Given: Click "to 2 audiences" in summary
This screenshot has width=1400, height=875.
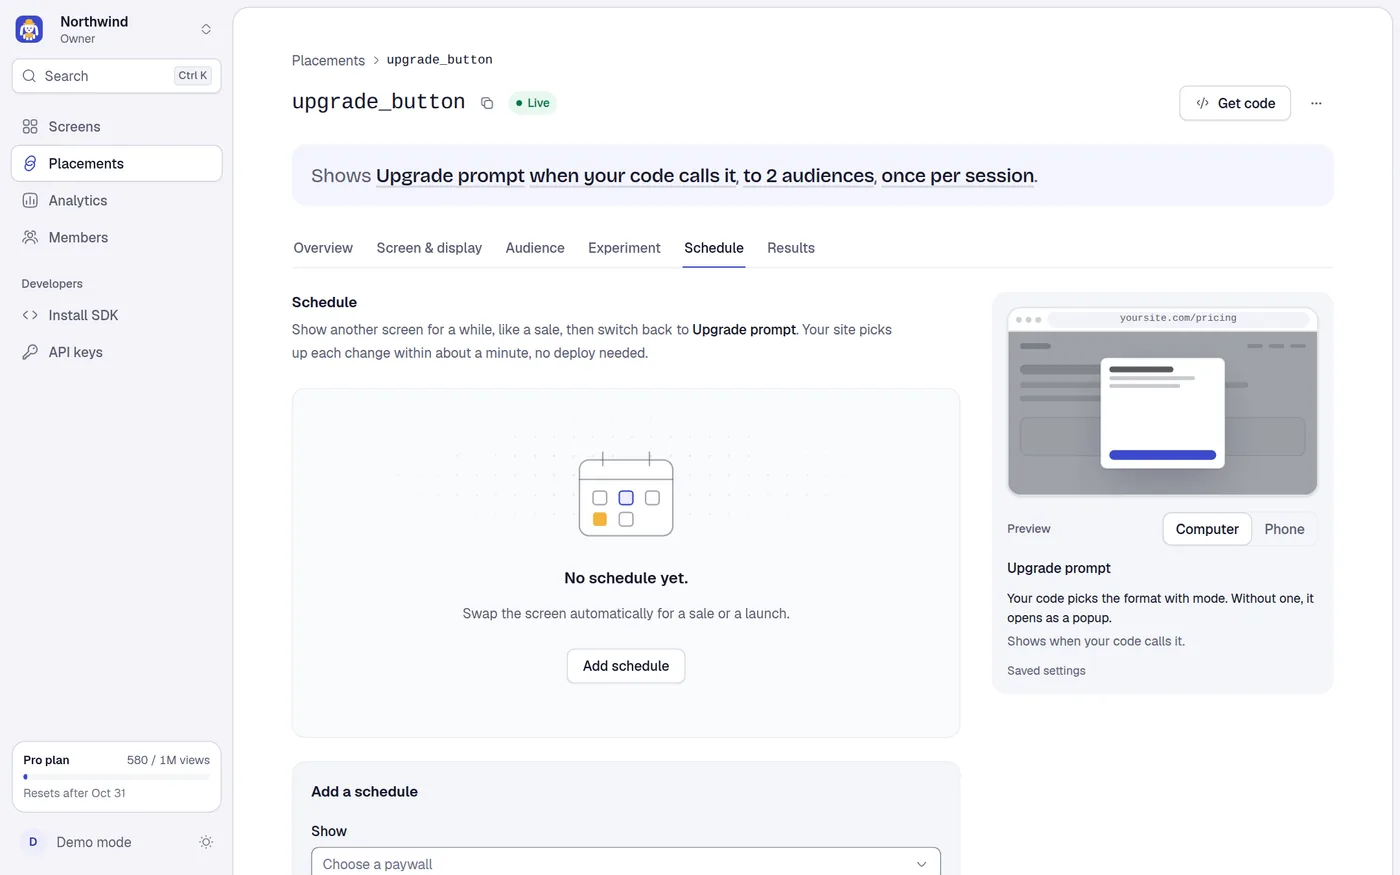Looking at the screenshot, I should point(809,176).
